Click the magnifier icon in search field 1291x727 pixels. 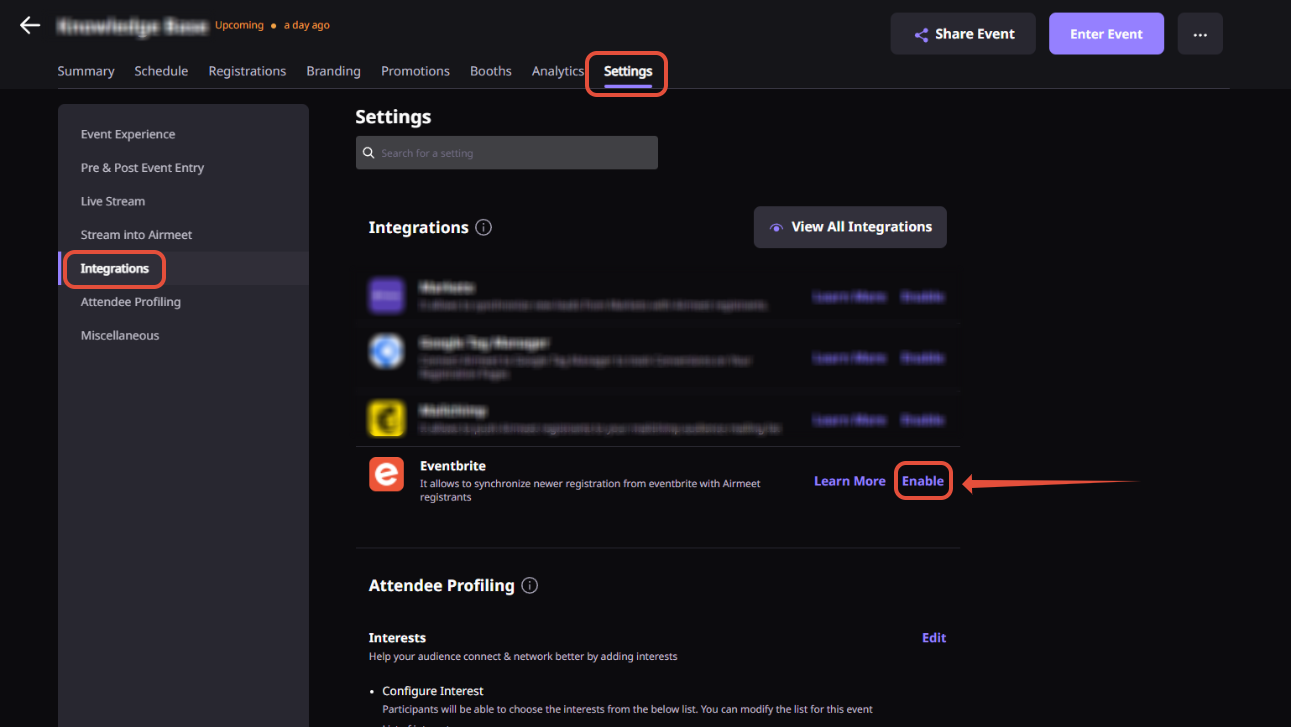coord(369,153)
